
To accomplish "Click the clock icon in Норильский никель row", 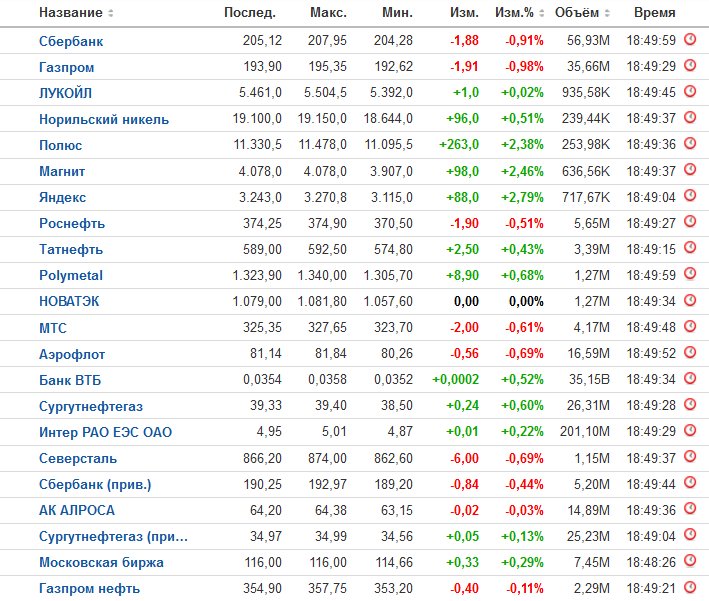I will [x=690, y=118].
